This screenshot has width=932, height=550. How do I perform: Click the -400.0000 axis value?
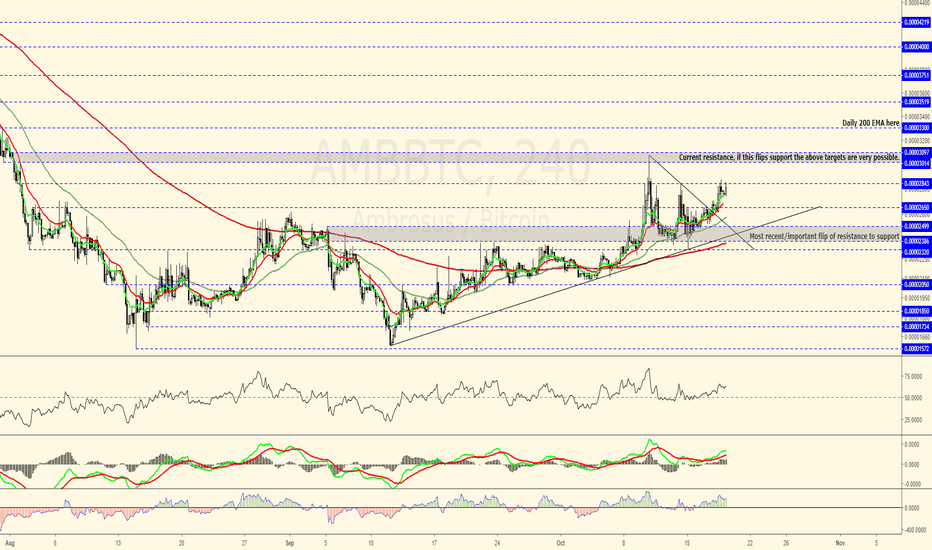(912, 529)
